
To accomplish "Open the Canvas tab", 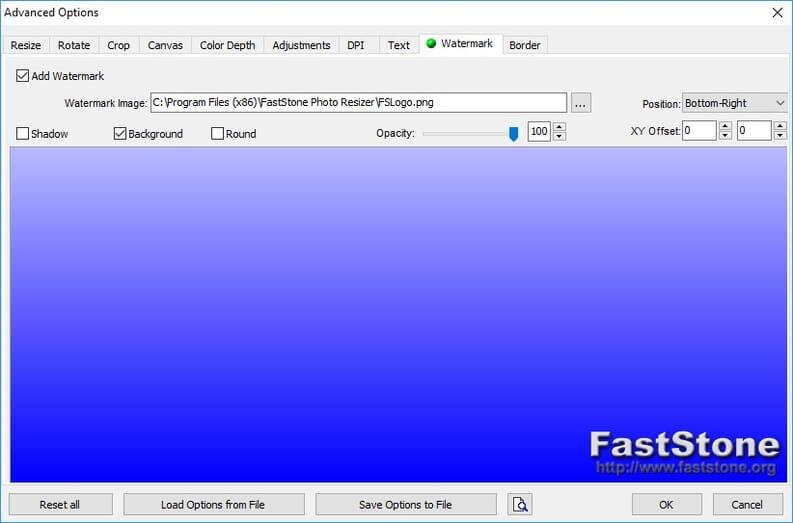I will [165, 45].
